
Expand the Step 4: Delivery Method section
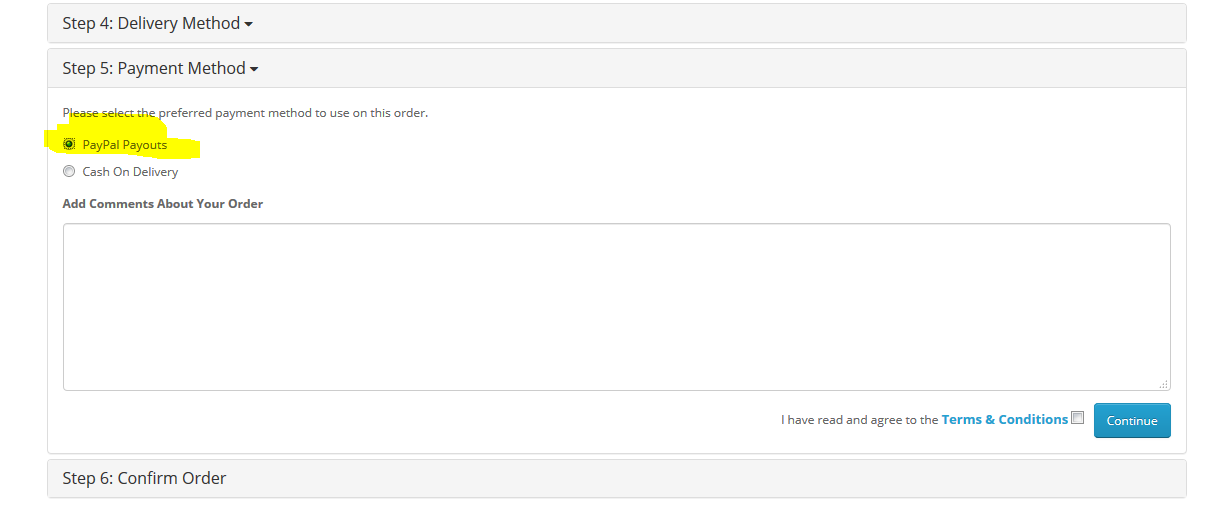[157, 23]
